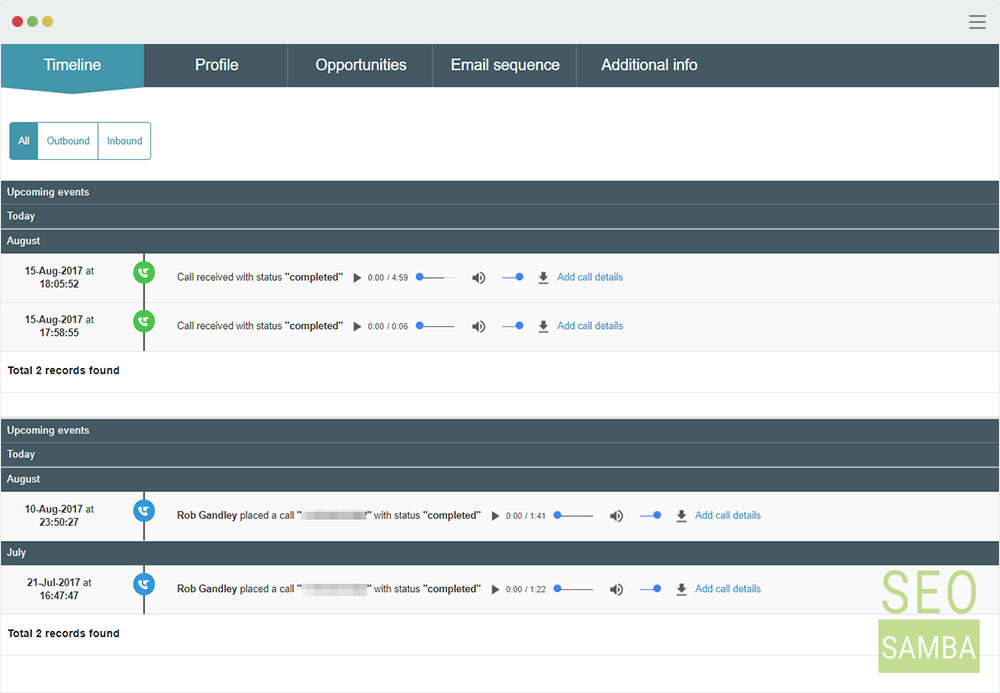Click the green inbound call icon at 17:58:55
1000x693 pixels.
click(x=144, y=321)
